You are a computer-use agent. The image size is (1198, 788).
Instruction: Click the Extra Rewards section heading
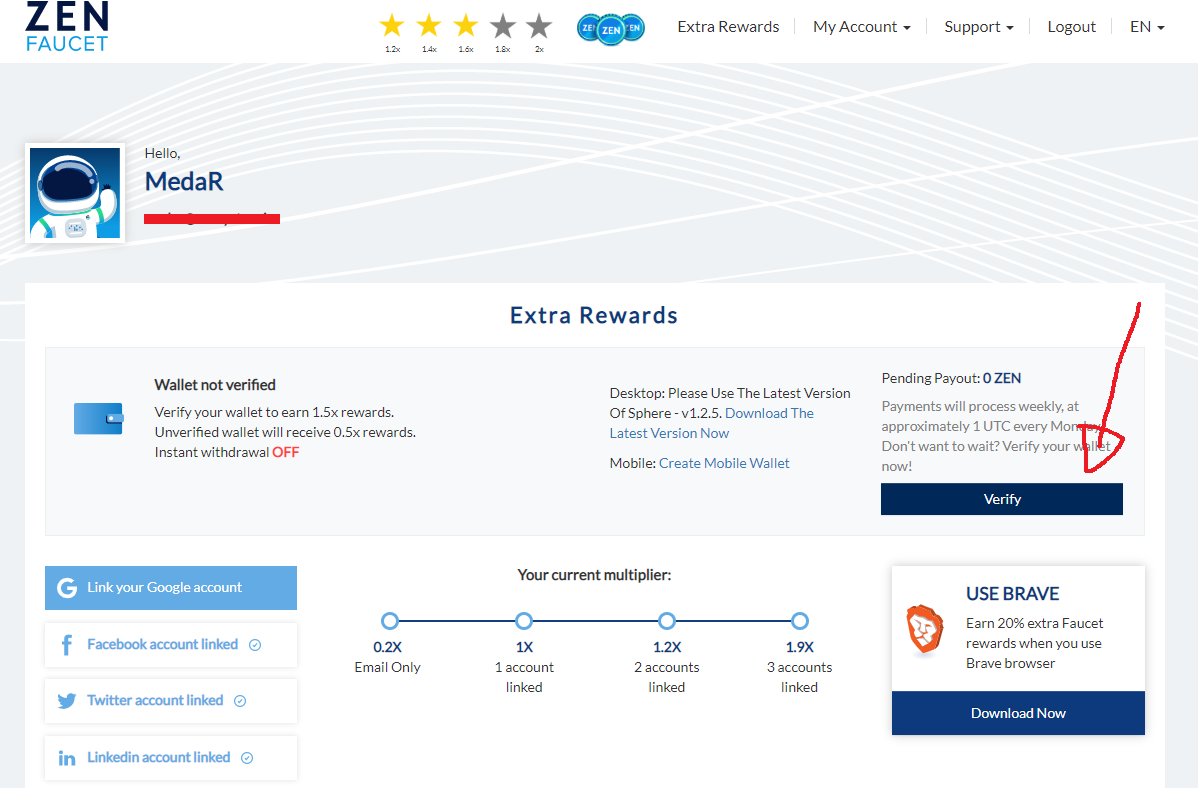click(594, 316)
